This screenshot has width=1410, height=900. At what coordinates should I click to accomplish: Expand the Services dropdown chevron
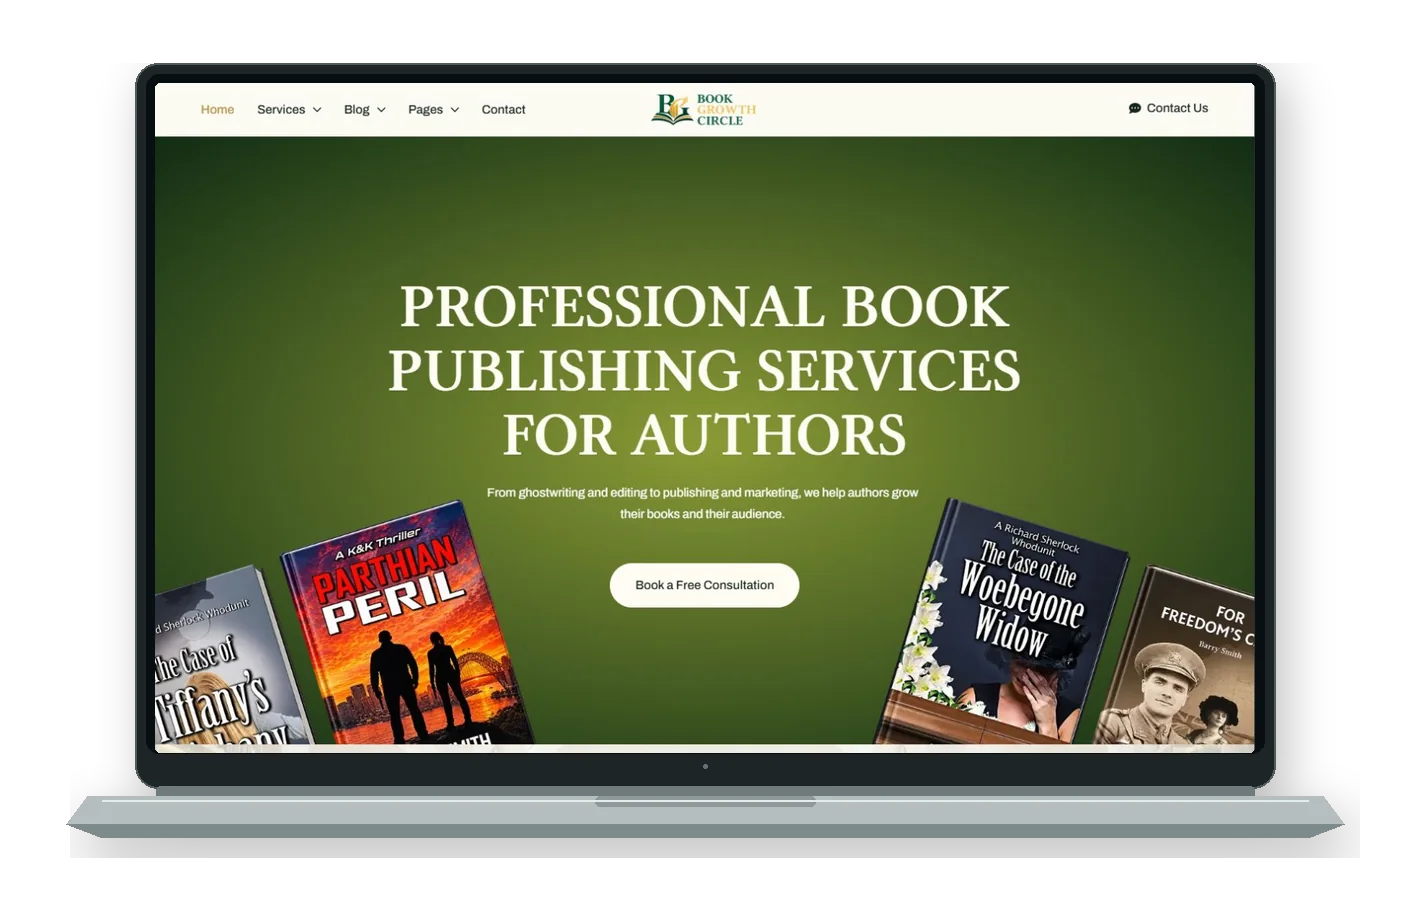coord(317,110)
